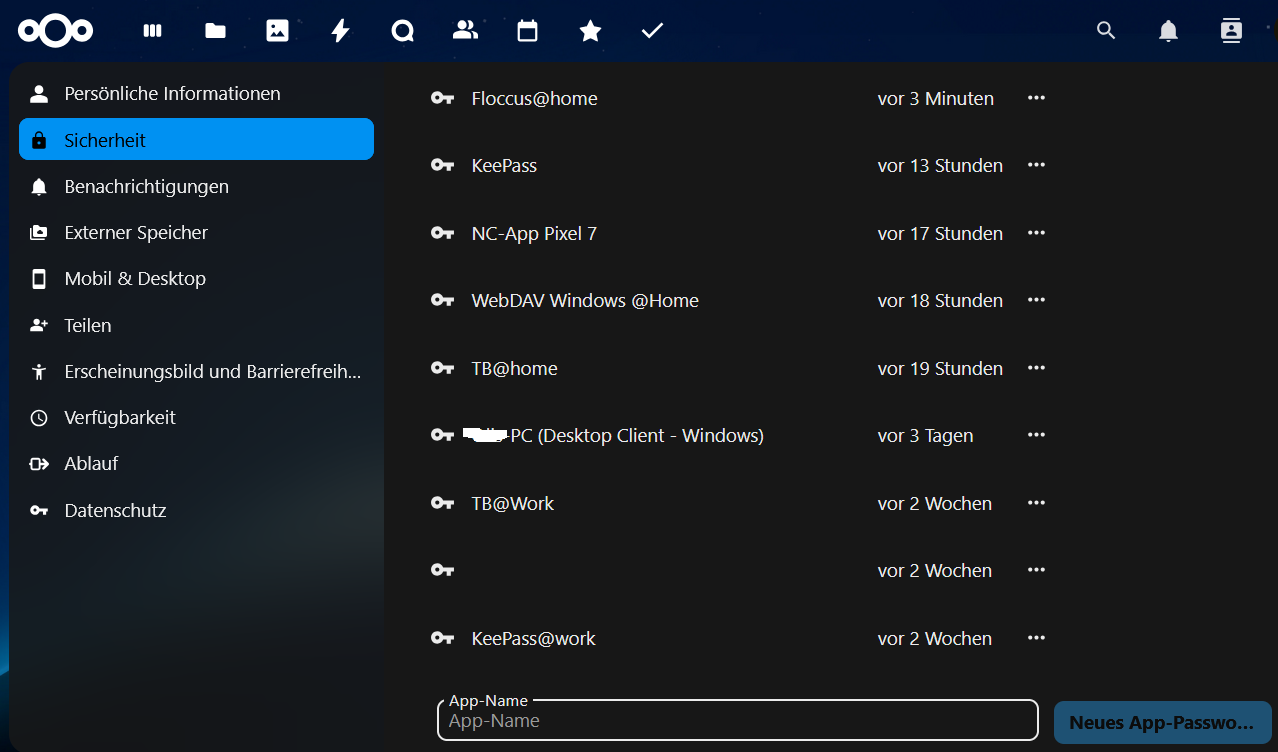Screen dimensions: 1278x752
Task: Open the Contacts people icon
Action: 465,30
